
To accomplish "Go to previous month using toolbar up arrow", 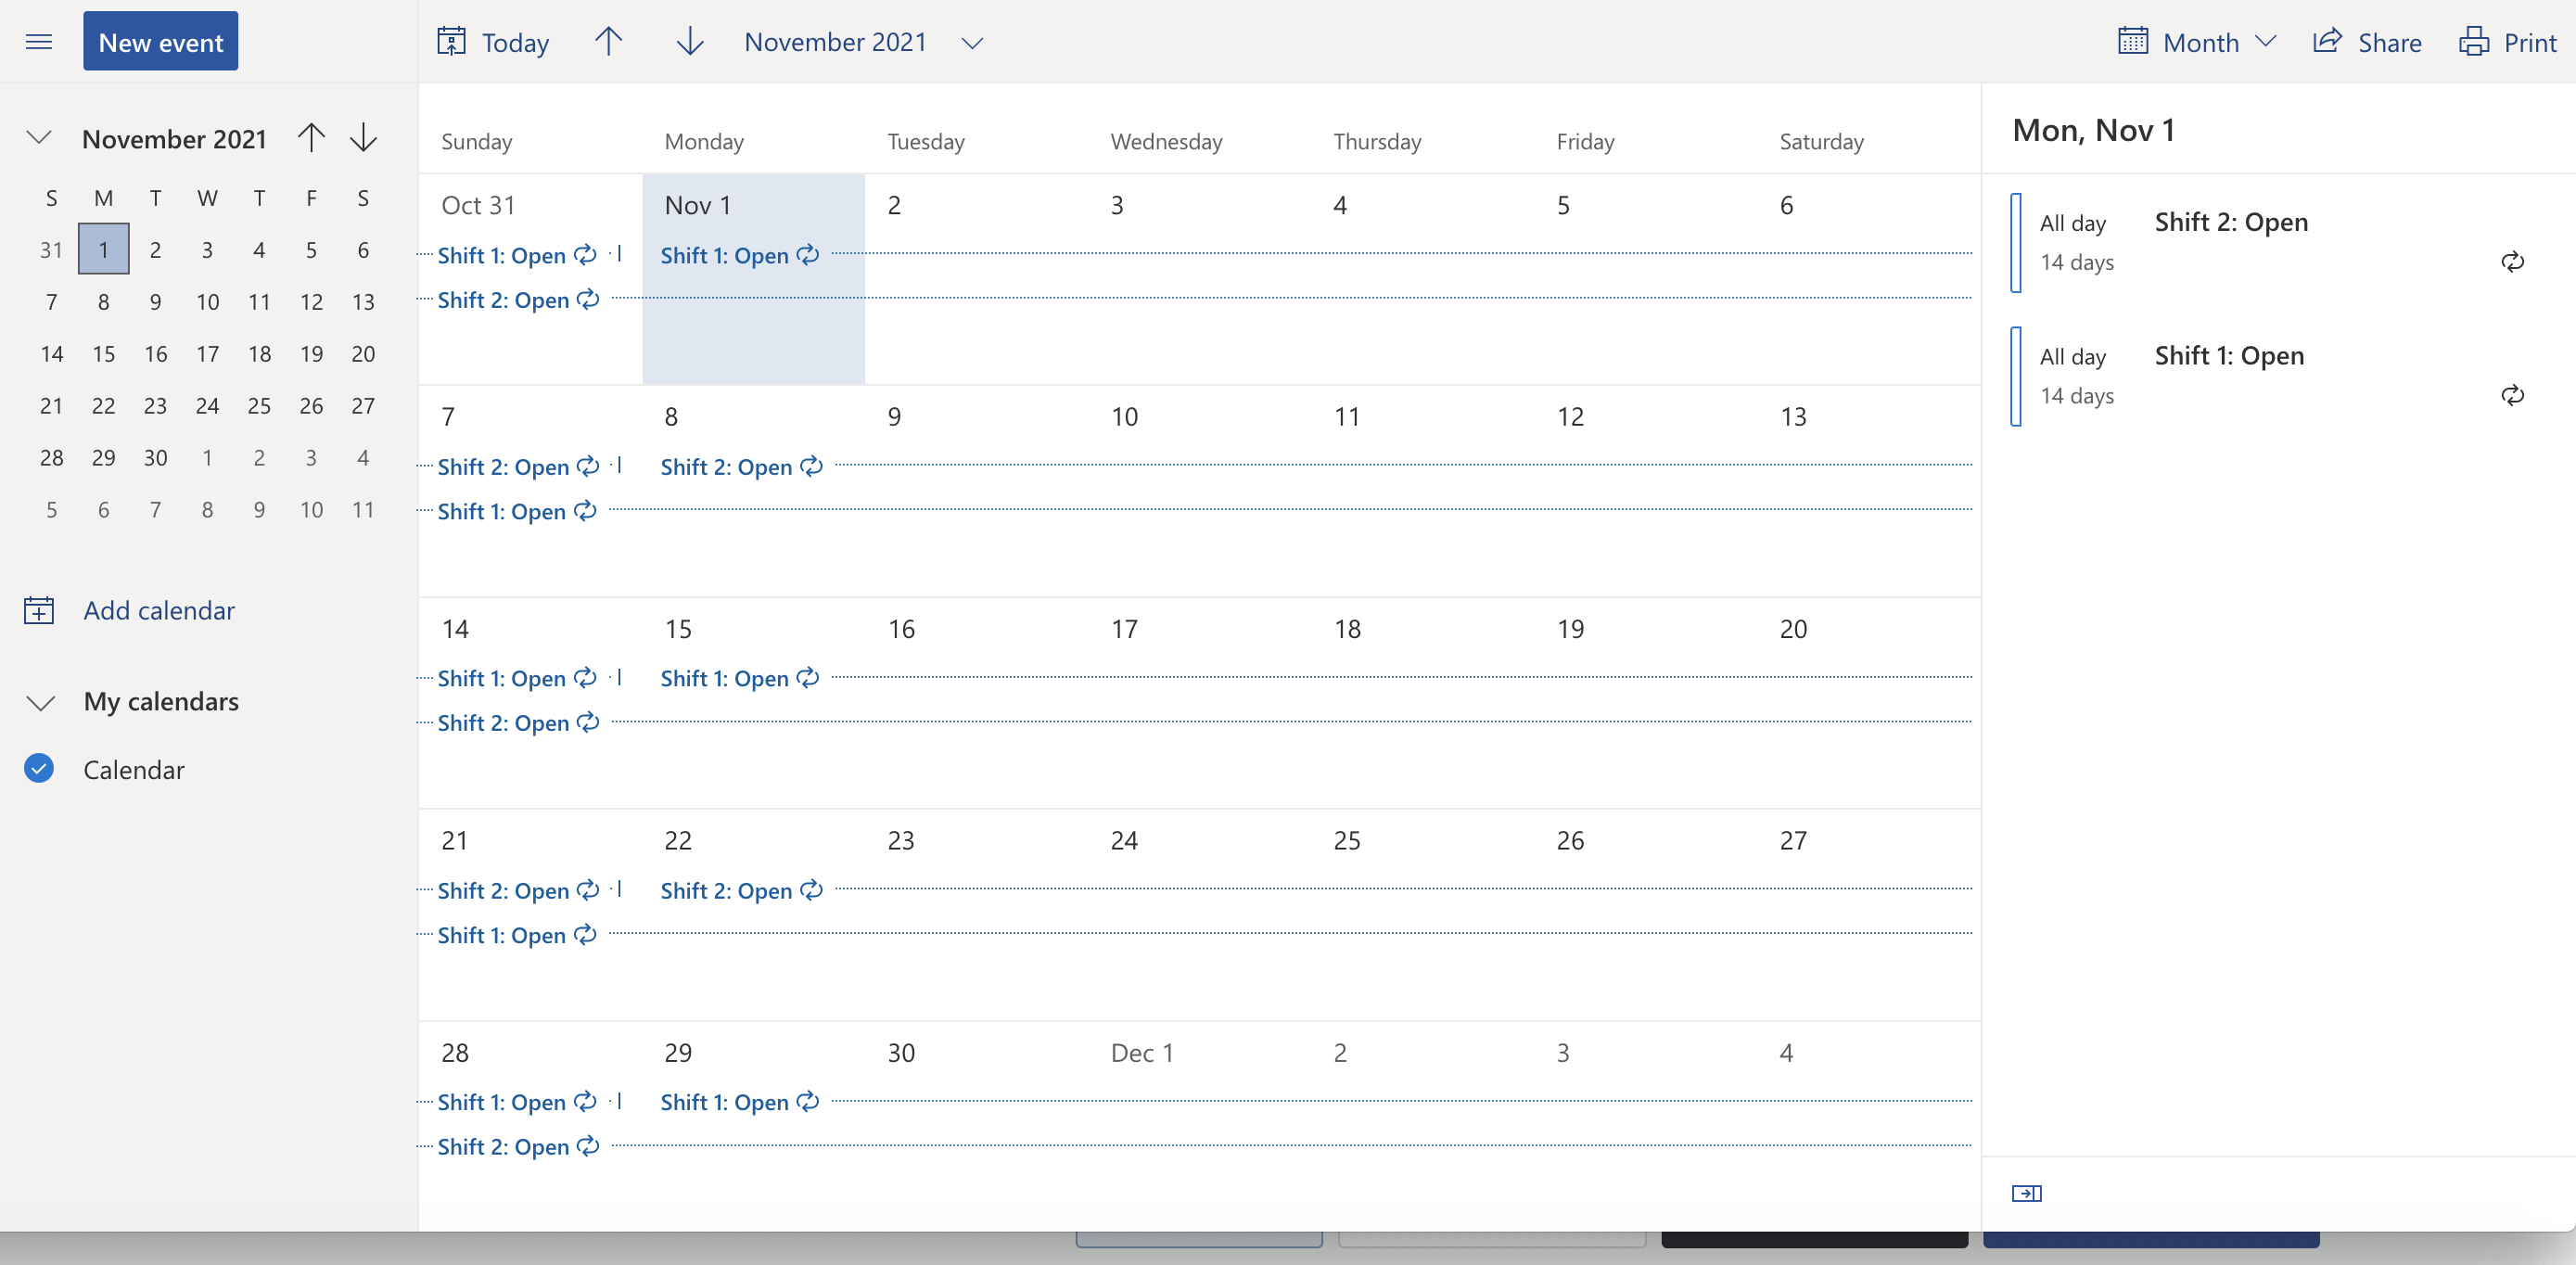I will pos(608,42).
